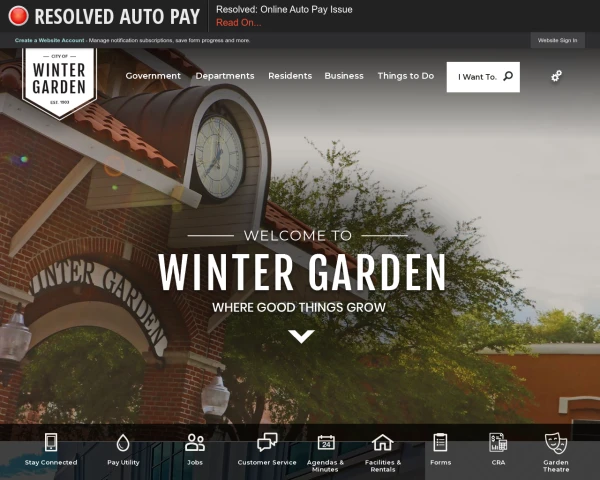Click the RESOLVED AUTO PAY heading
The width and height of the screenshot is (600, 480).
[117, 16]
